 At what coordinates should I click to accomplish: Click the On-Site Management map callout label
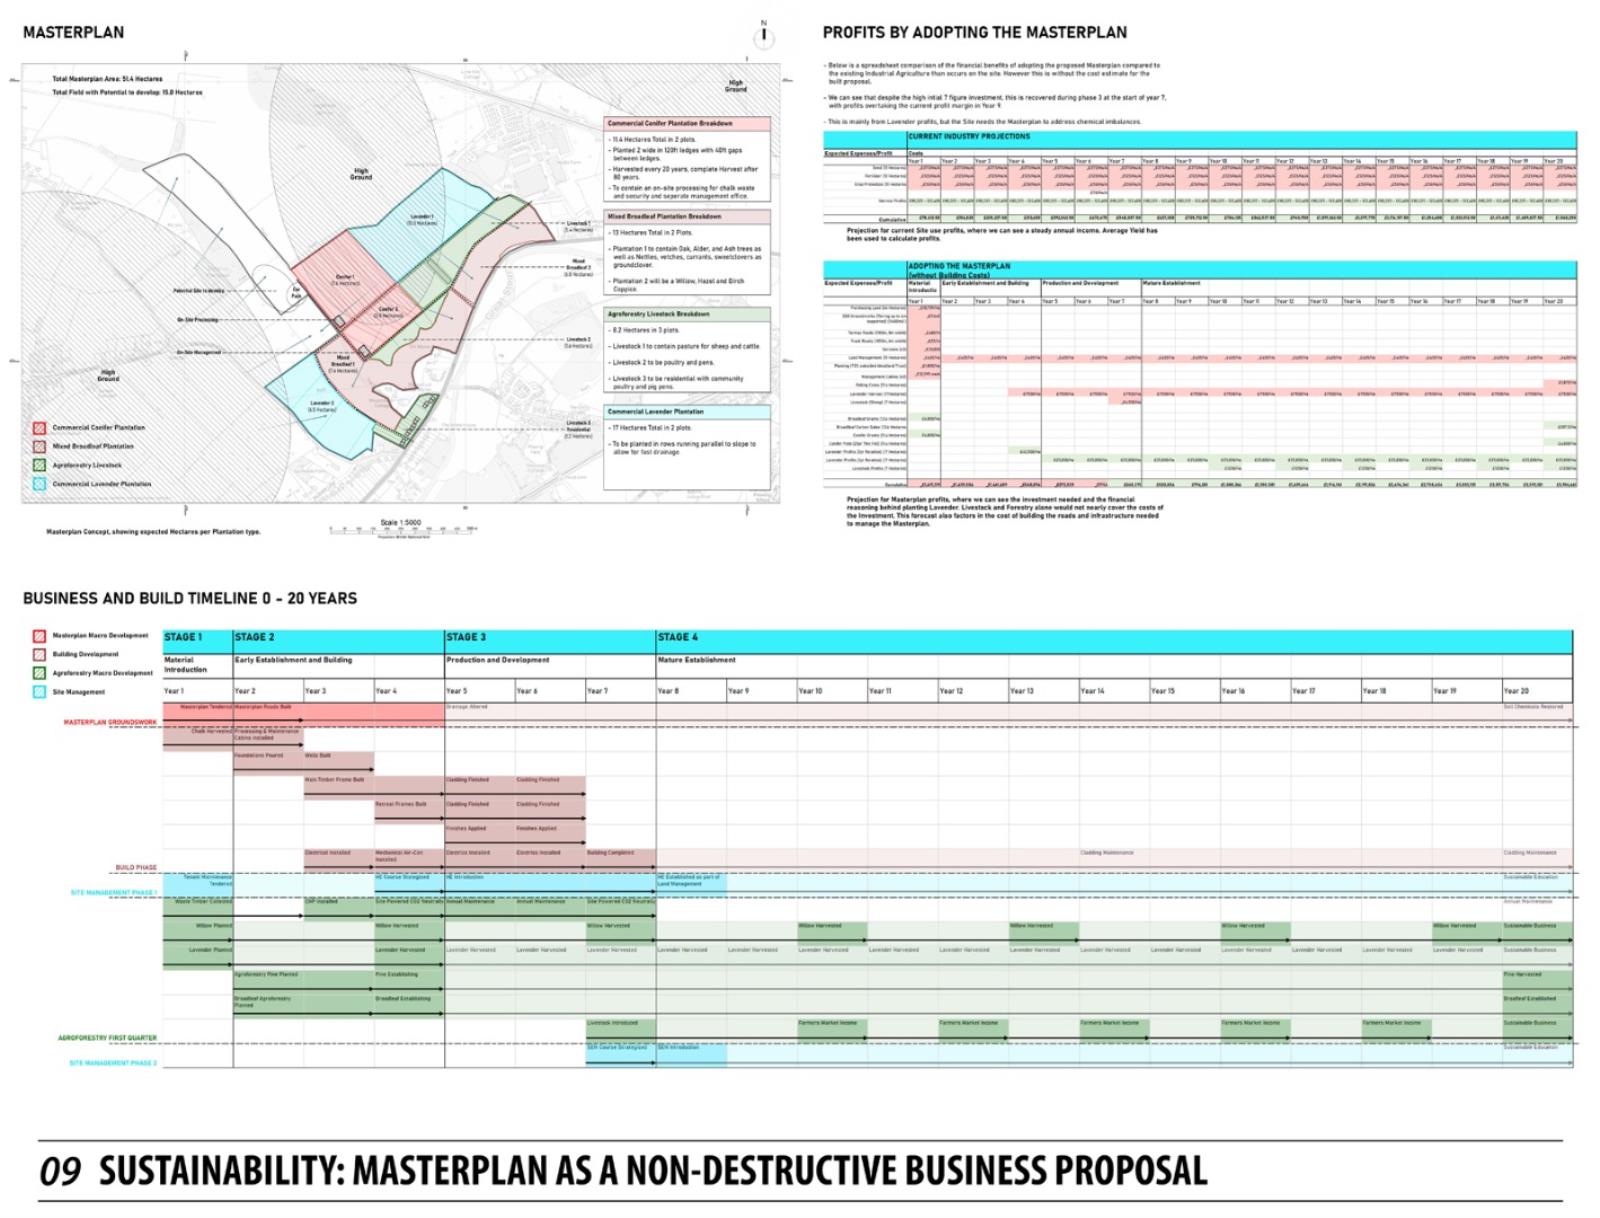[198, 352]
